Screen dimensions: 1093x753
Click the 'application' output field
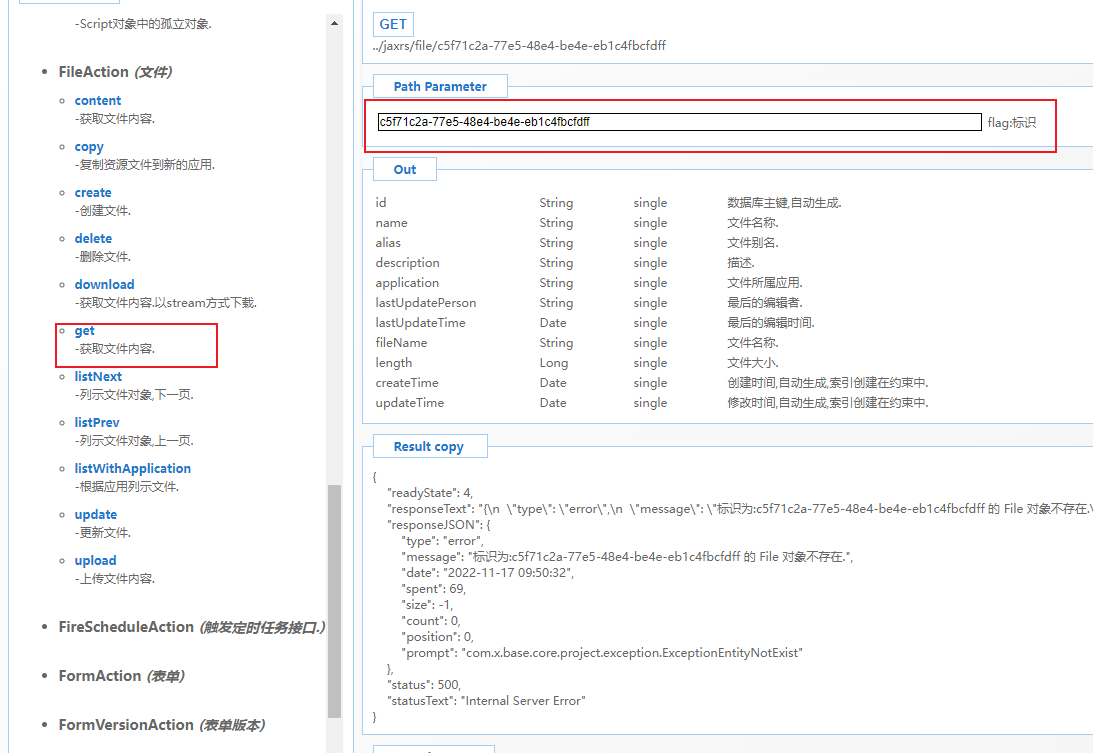(x=407, y=283)
